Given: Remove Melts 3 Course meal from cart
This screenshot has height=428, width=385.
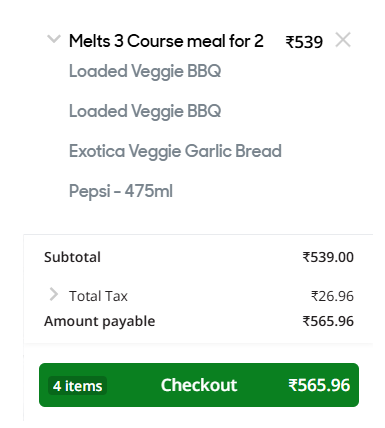Looking at the screenshot, I should tap(343, 40).
